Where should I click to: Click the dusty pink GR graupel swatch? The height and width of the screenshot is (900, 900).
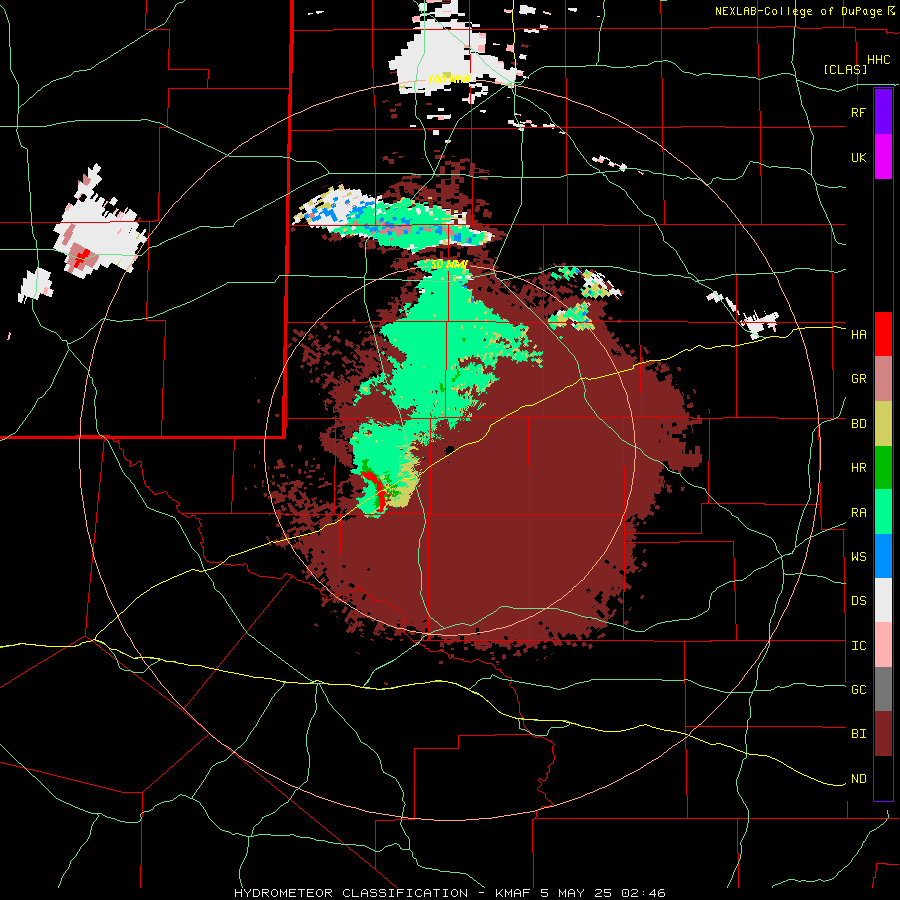pyautogui.click(x=883, y=379)
